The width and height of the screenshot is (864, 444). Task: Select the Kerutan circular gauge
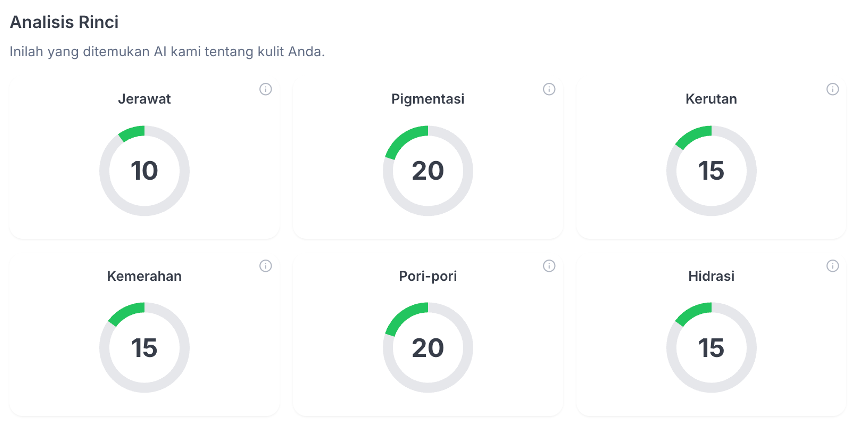711,171
